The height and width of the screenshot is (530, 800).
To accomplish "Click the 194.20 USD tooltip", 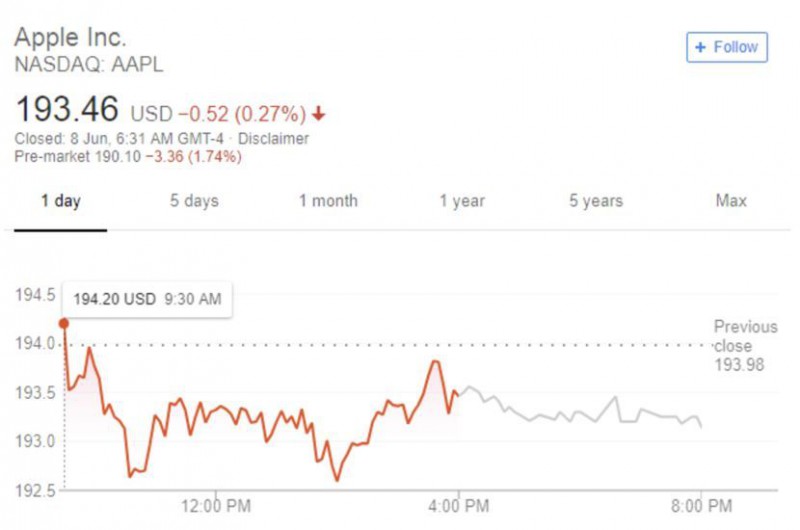I will [147, 299].
